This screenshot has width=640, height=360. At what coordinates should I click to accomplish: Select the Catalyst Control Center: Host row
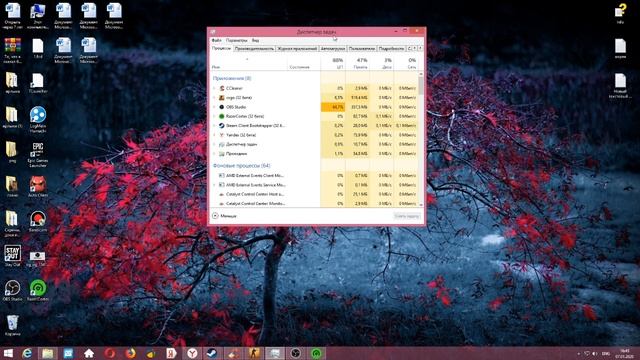tap(315, 194)
